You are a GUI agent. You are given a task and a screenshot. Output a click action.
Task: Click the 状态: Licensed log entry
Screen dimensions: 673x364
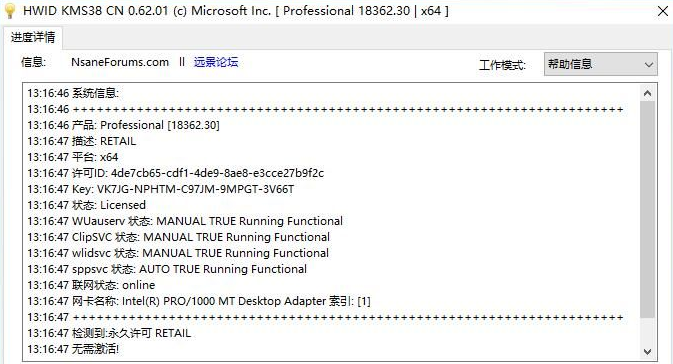[x=86, y=205]
